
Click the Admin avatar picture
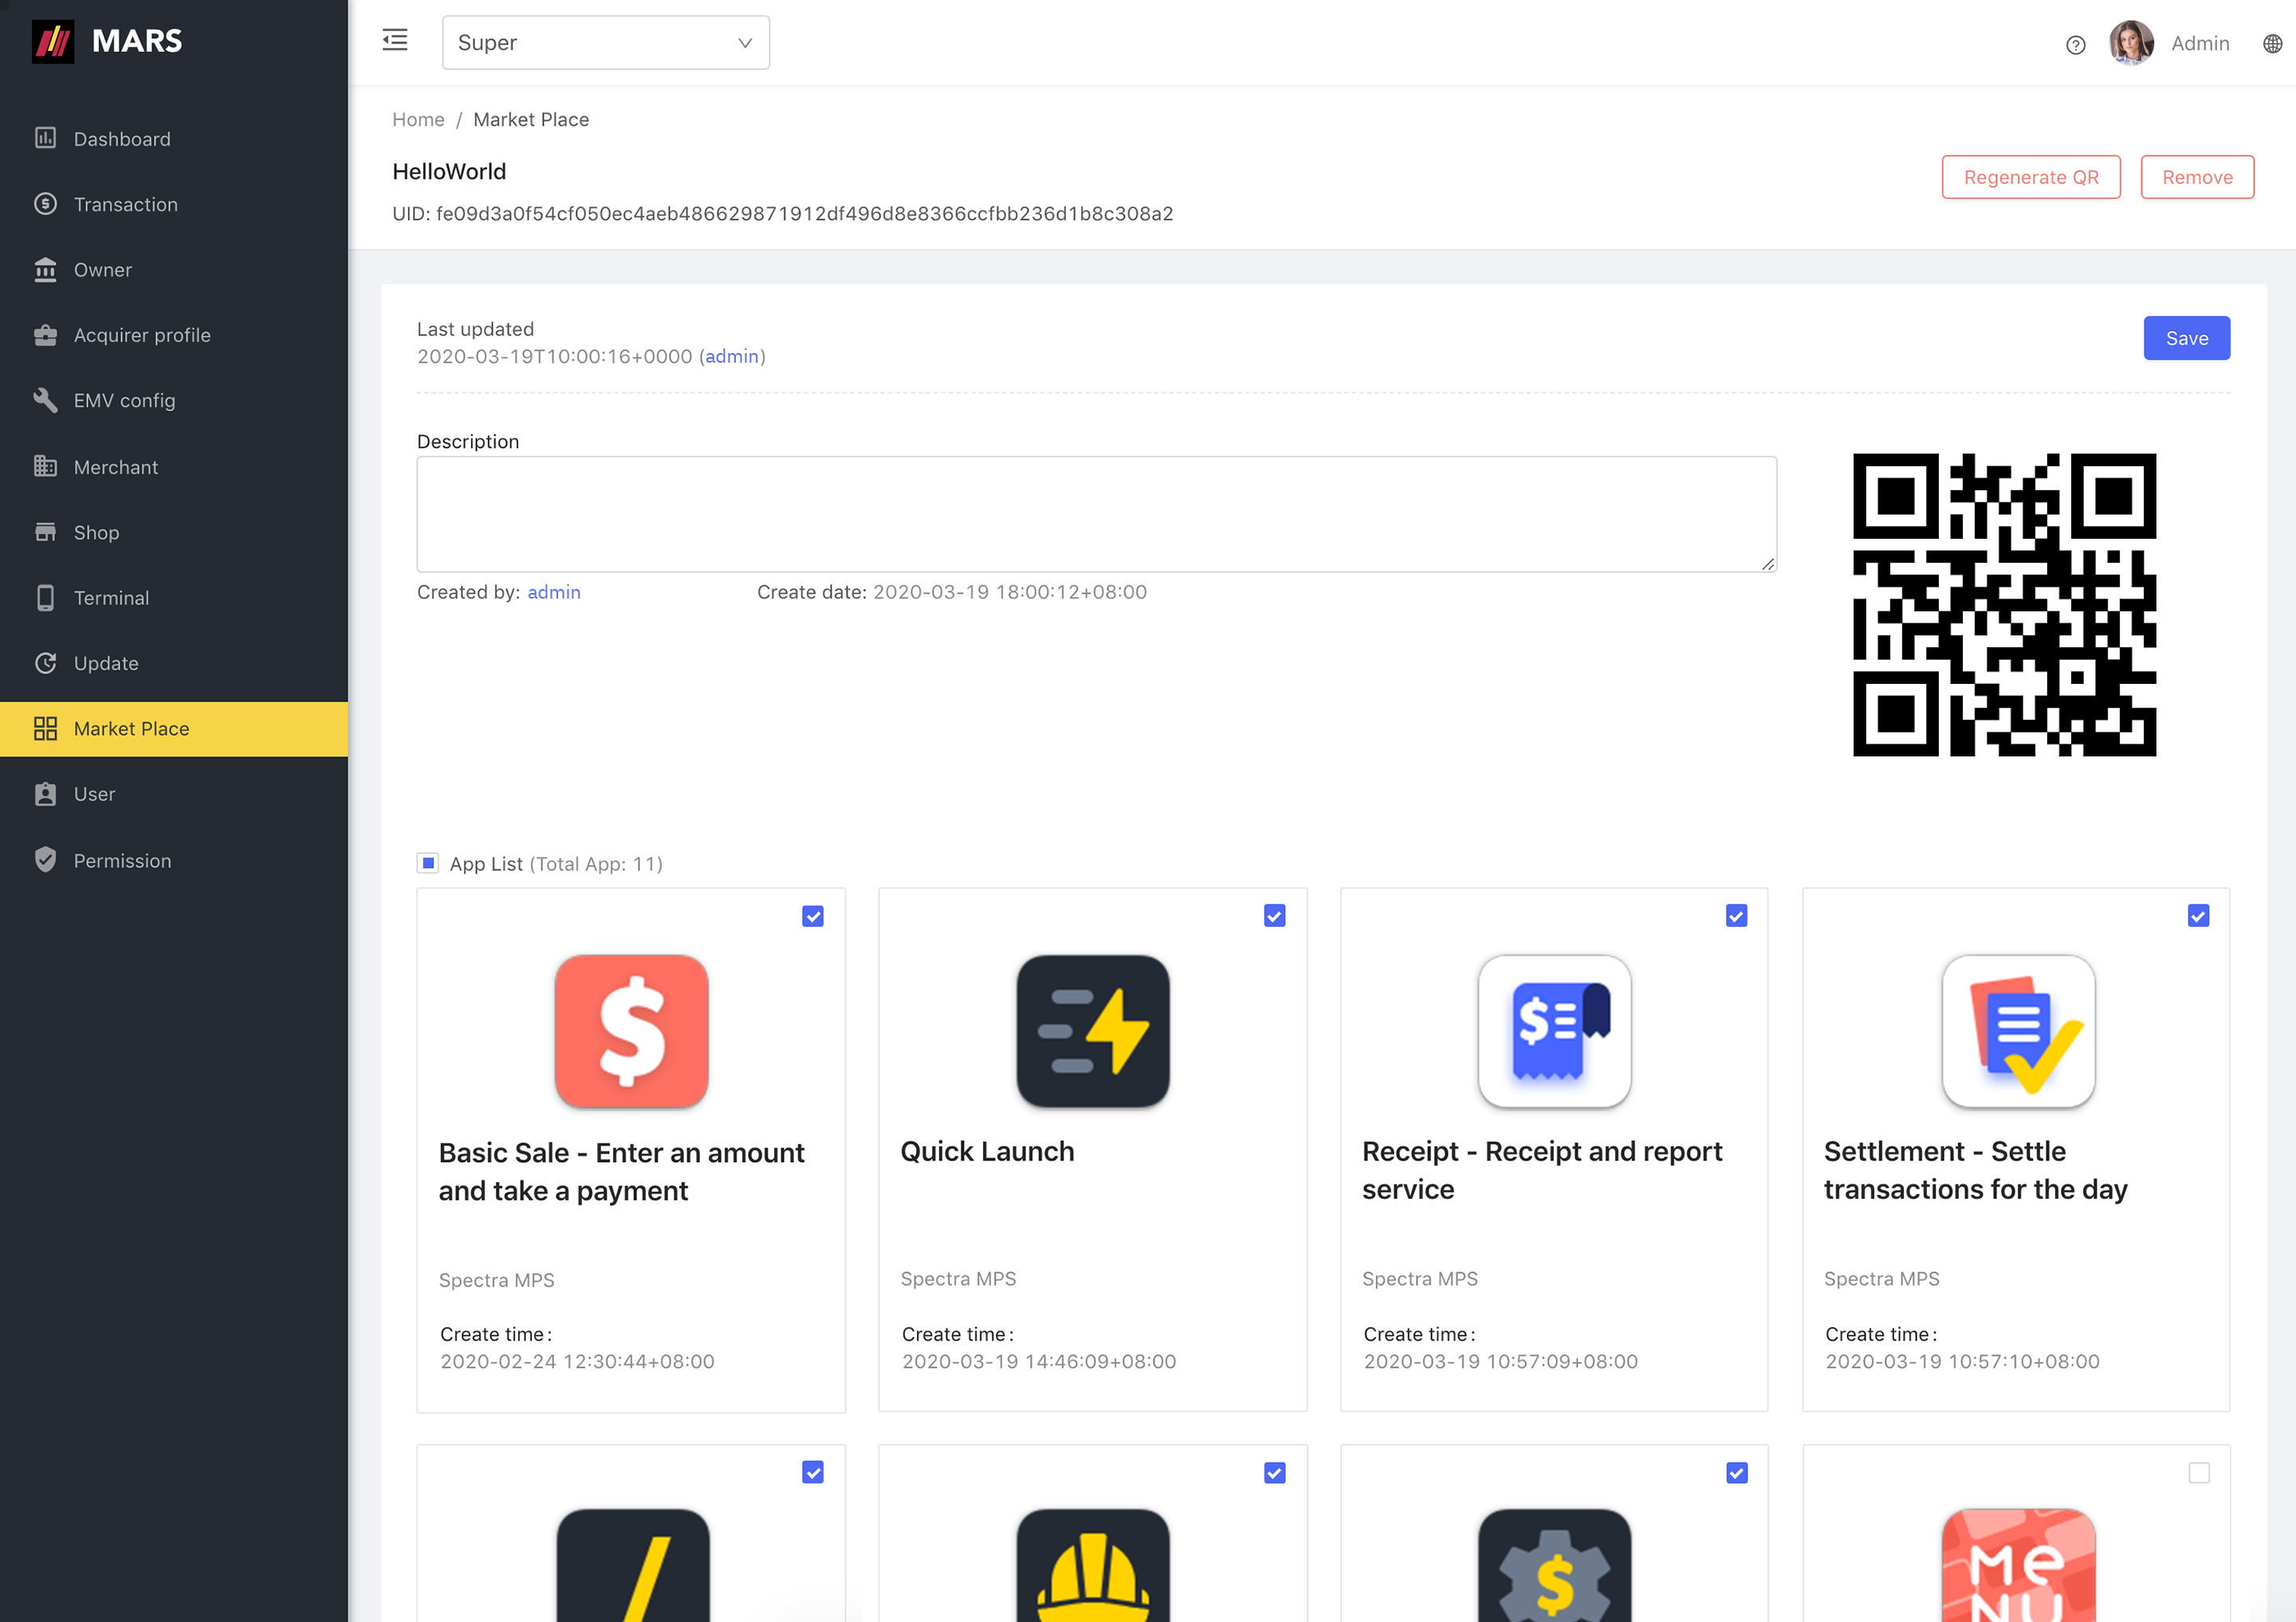pos(2131,43)
